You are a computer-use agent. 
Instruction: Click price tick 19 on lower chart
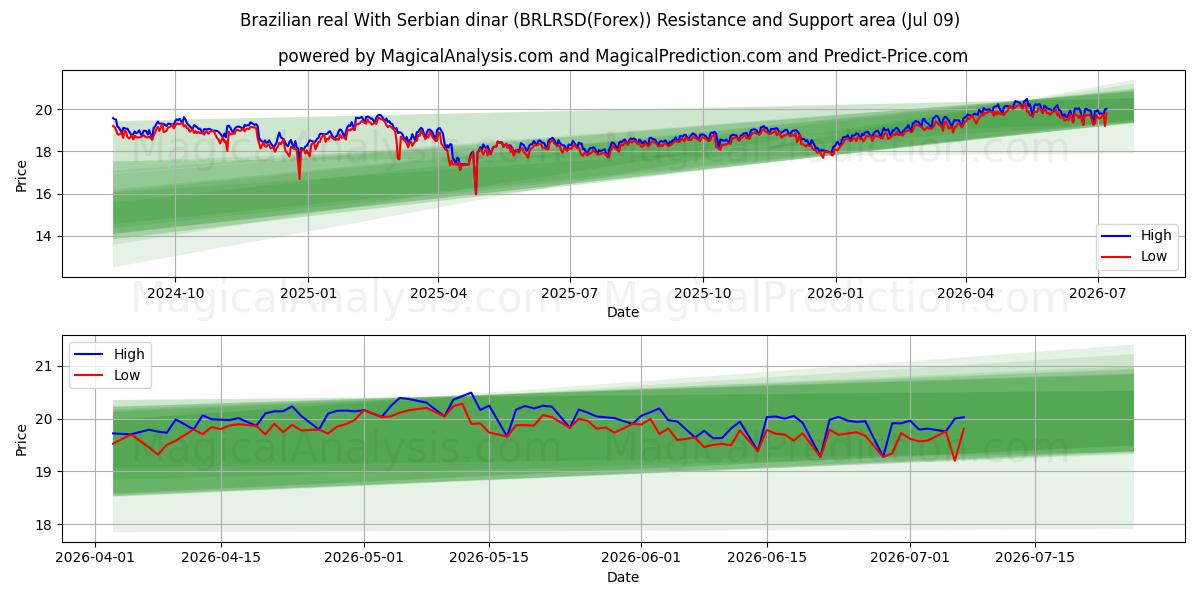pos(46,472)
